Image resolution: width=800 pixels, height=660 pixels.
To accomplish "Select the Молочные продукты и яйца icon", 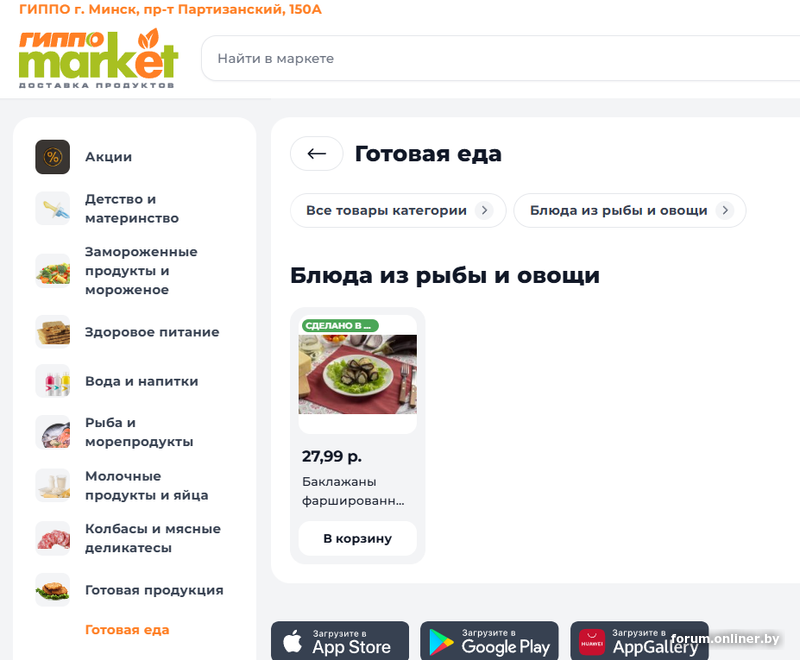I will (53, 486).
